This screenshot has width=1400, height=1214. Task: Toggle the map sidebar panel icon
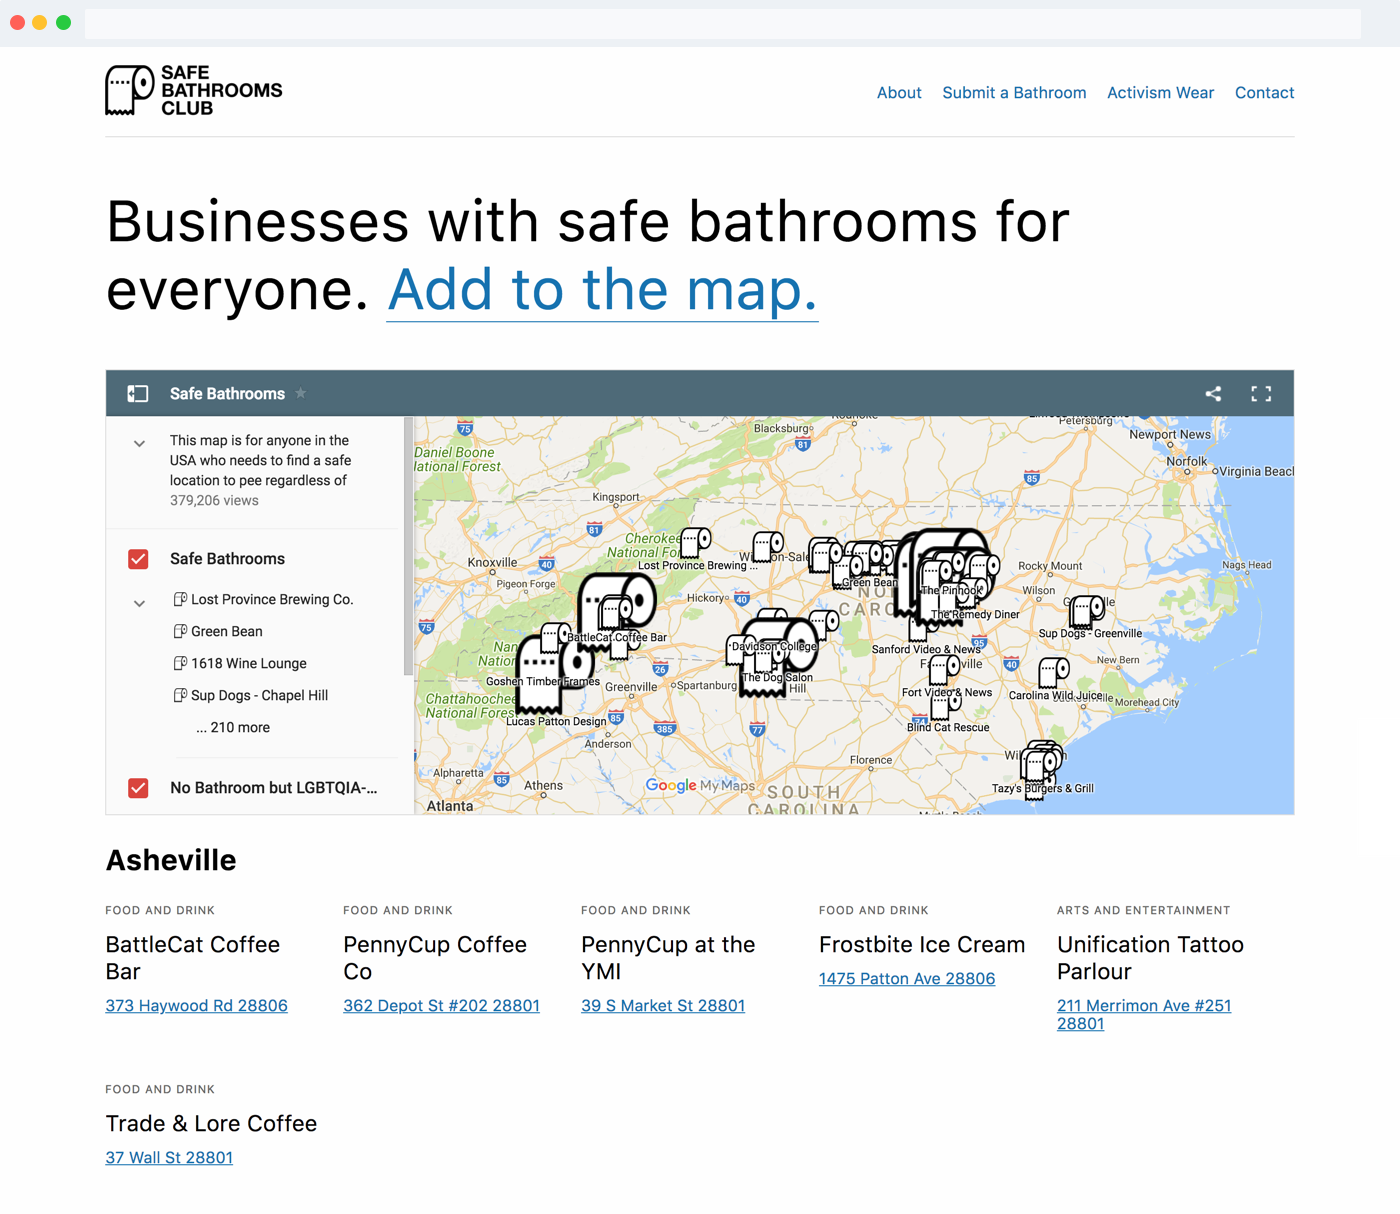tap(138, 394)
